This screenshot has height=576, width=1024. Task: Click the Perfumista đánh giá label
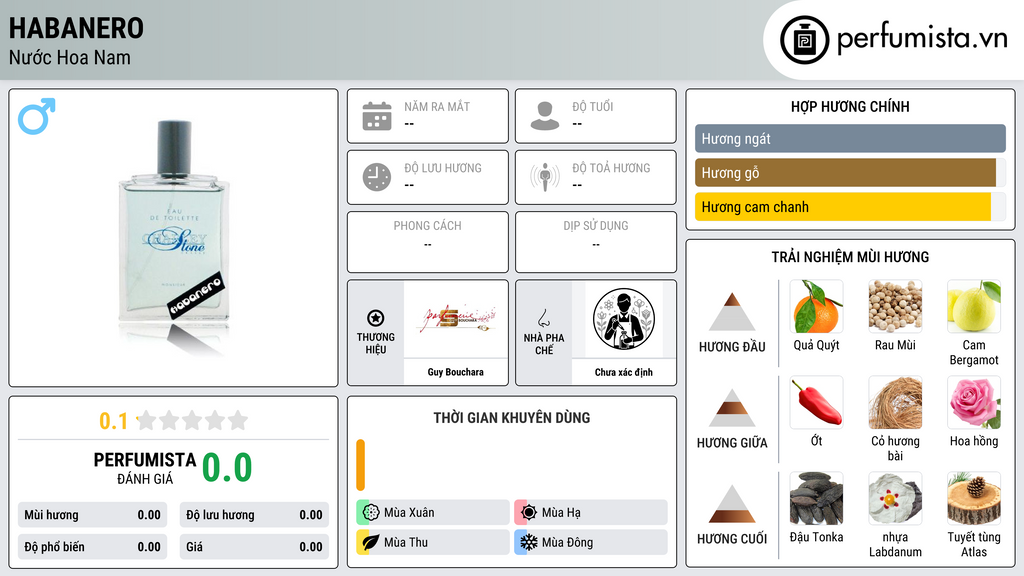(145, 468)
